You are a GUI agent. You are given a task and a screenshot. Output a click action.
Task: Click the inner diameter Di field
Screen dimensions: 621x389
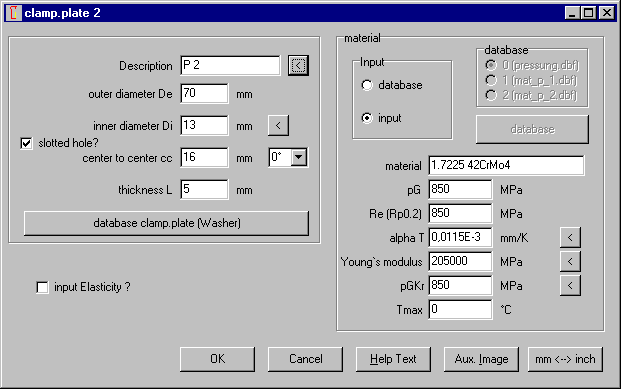[204, 126]
